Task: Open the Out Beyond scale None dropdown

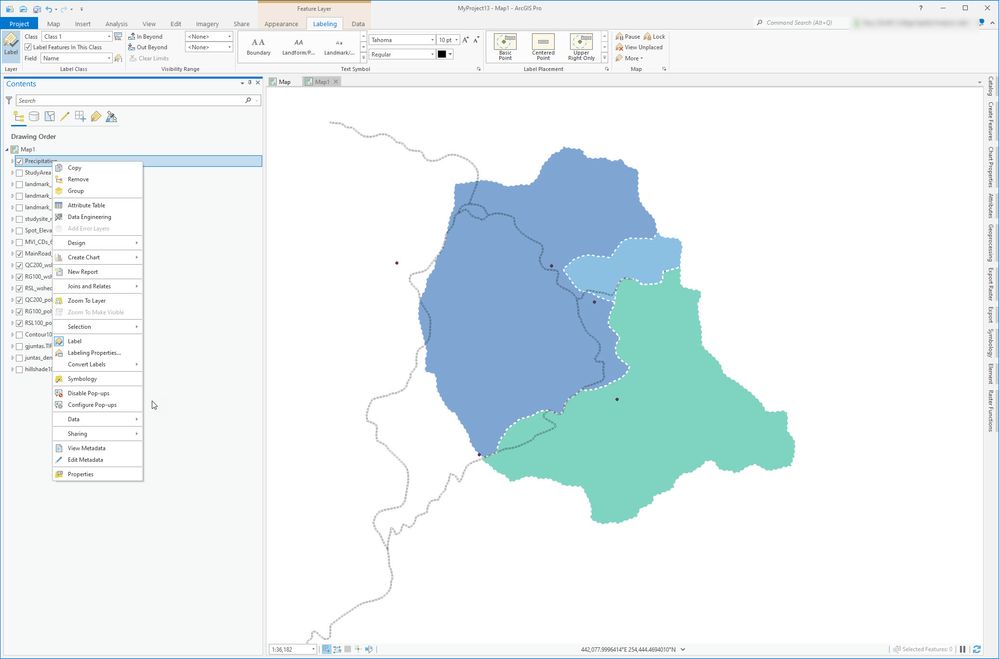Action: click(x=229, y=47)
